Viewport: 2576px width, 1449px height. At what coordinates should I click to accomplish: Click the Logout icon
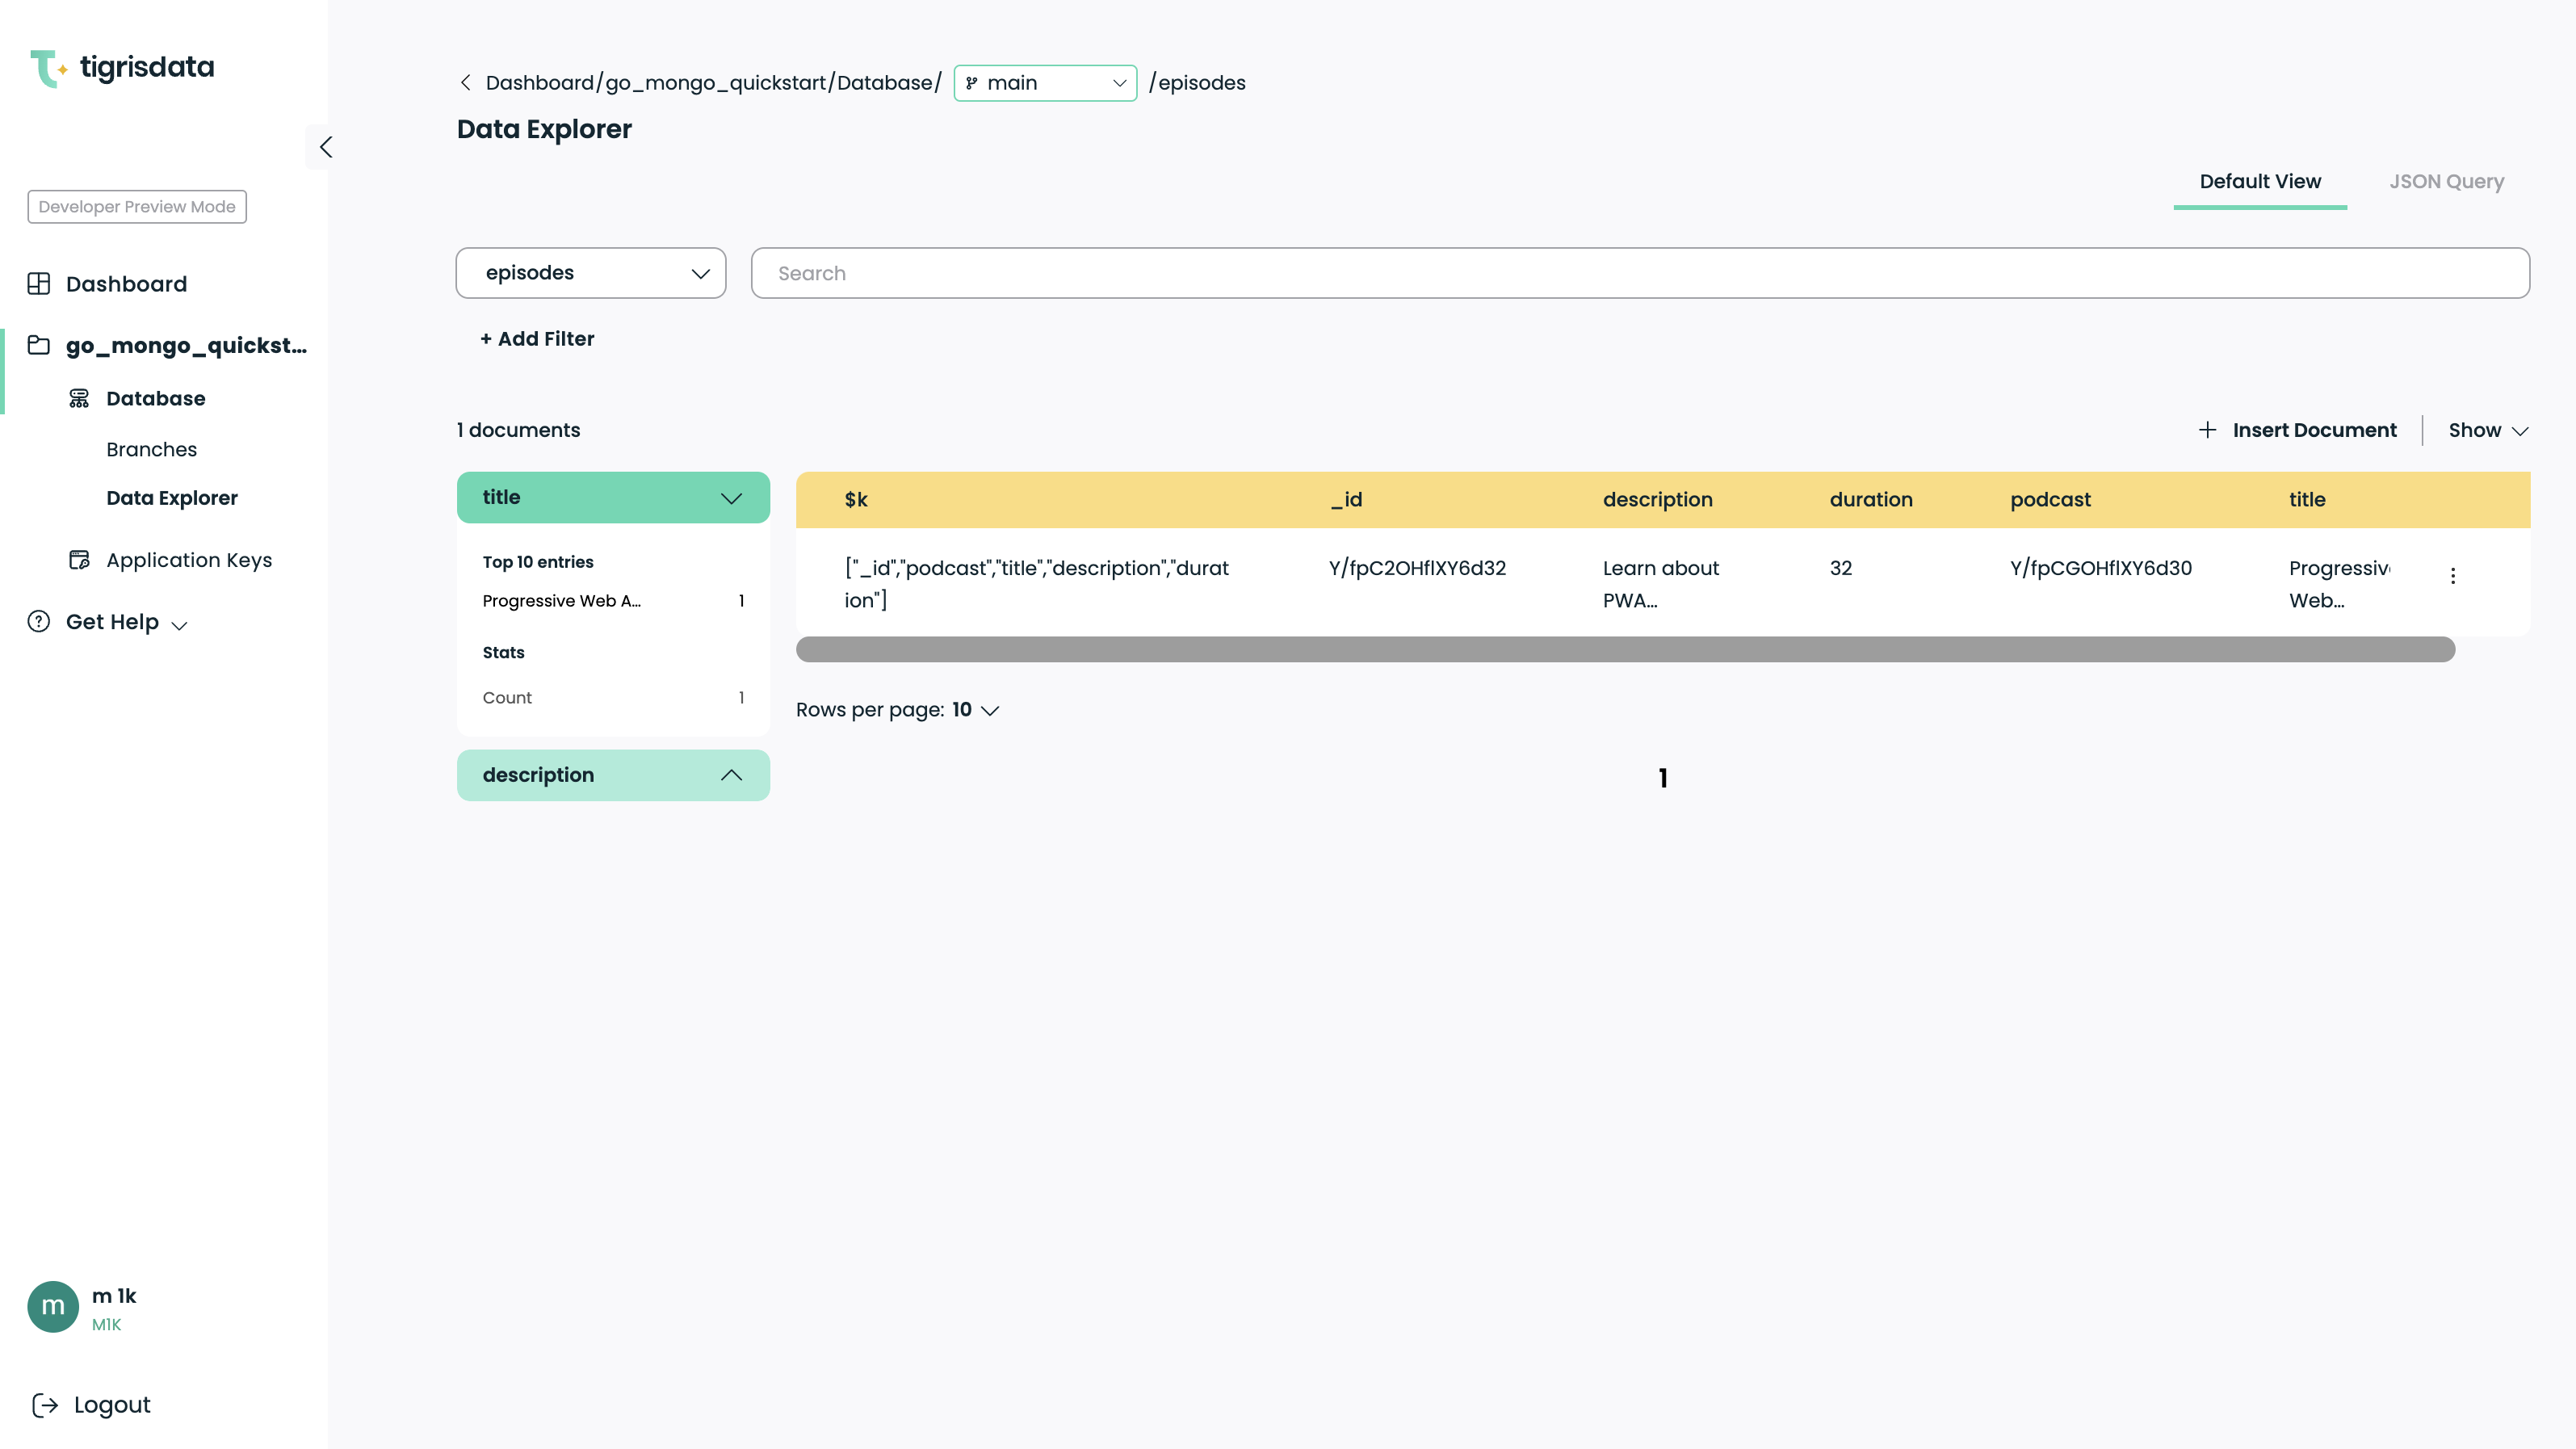45,1405
